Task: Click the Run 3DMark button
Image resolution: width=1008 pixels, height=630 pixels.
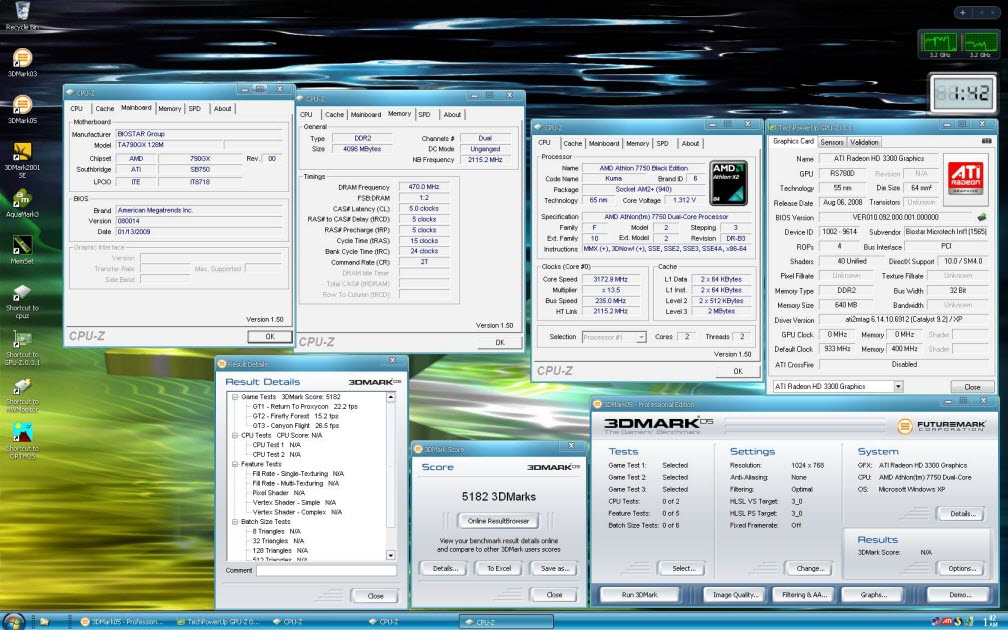Action: pos(640,595)
